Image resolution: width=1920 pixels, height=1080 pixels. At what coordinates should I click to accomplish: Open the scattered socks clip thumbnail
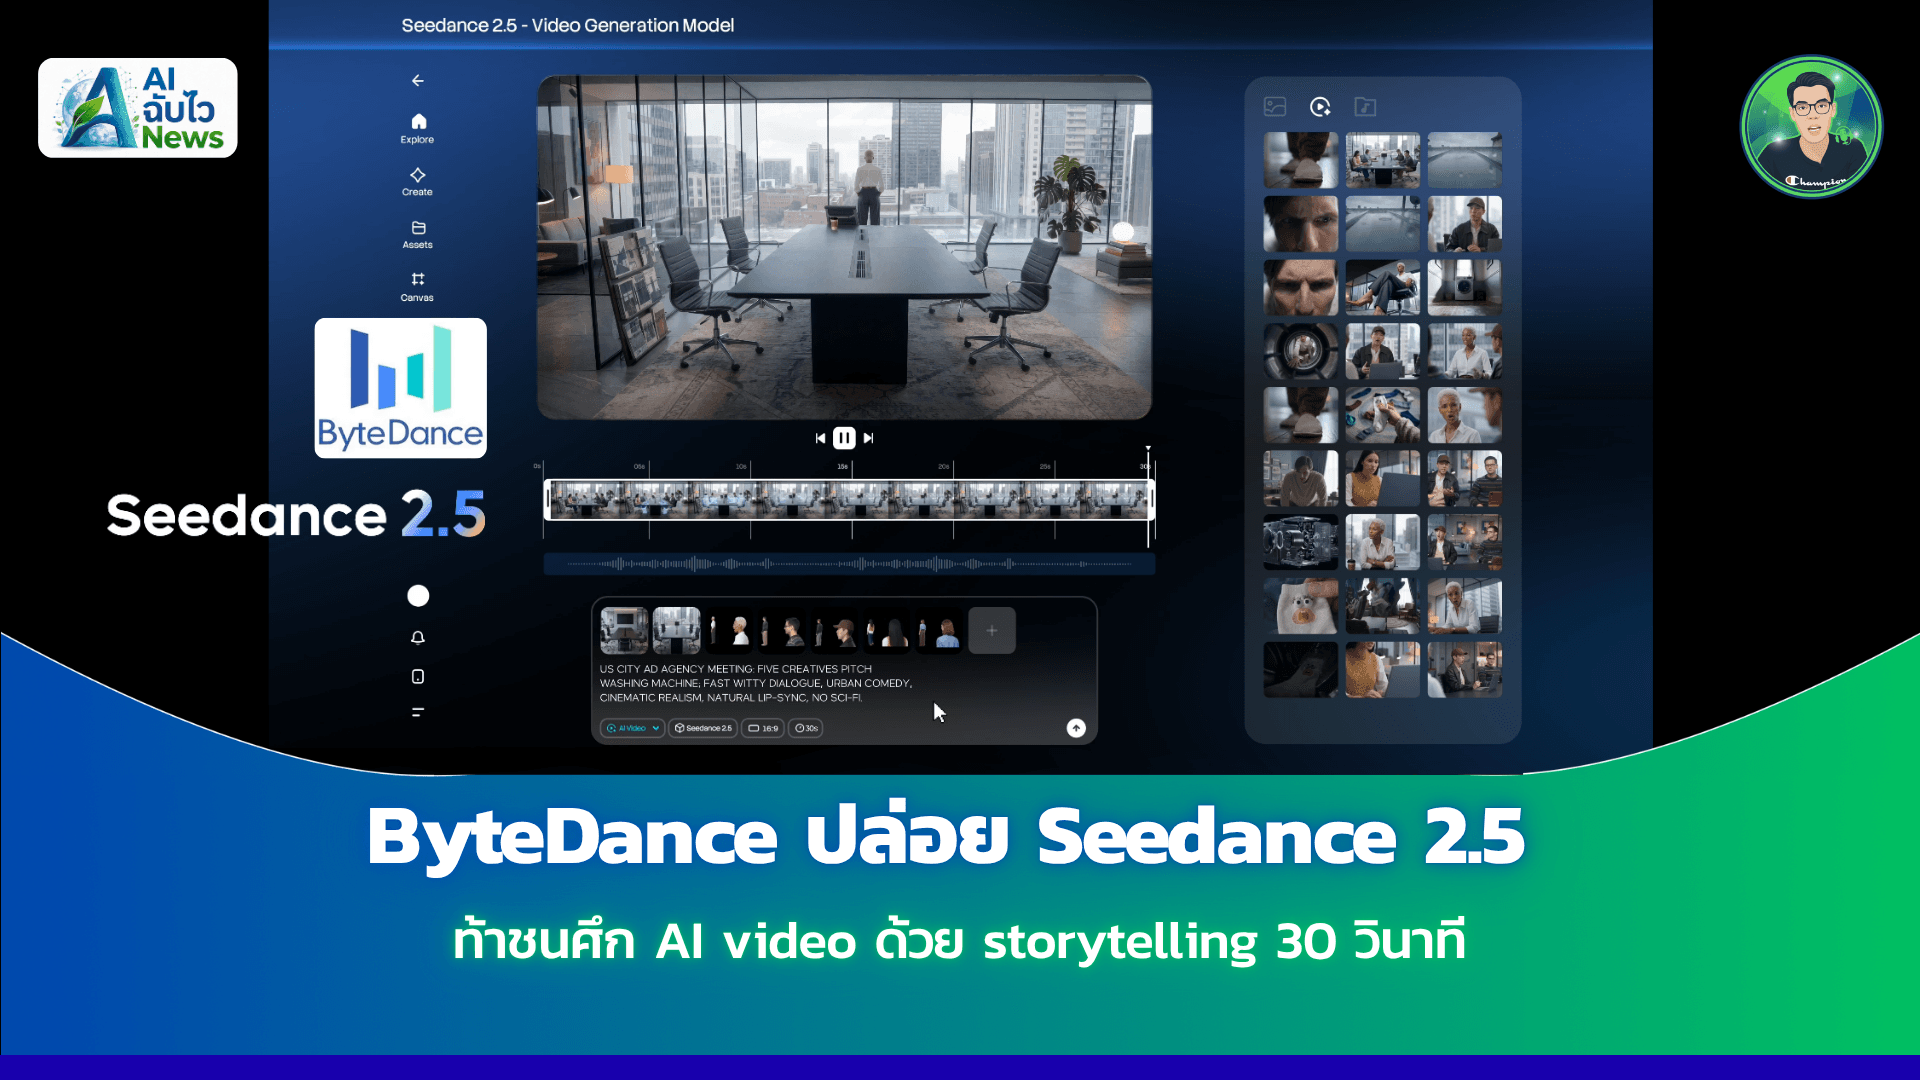[x=1383, y=415]
